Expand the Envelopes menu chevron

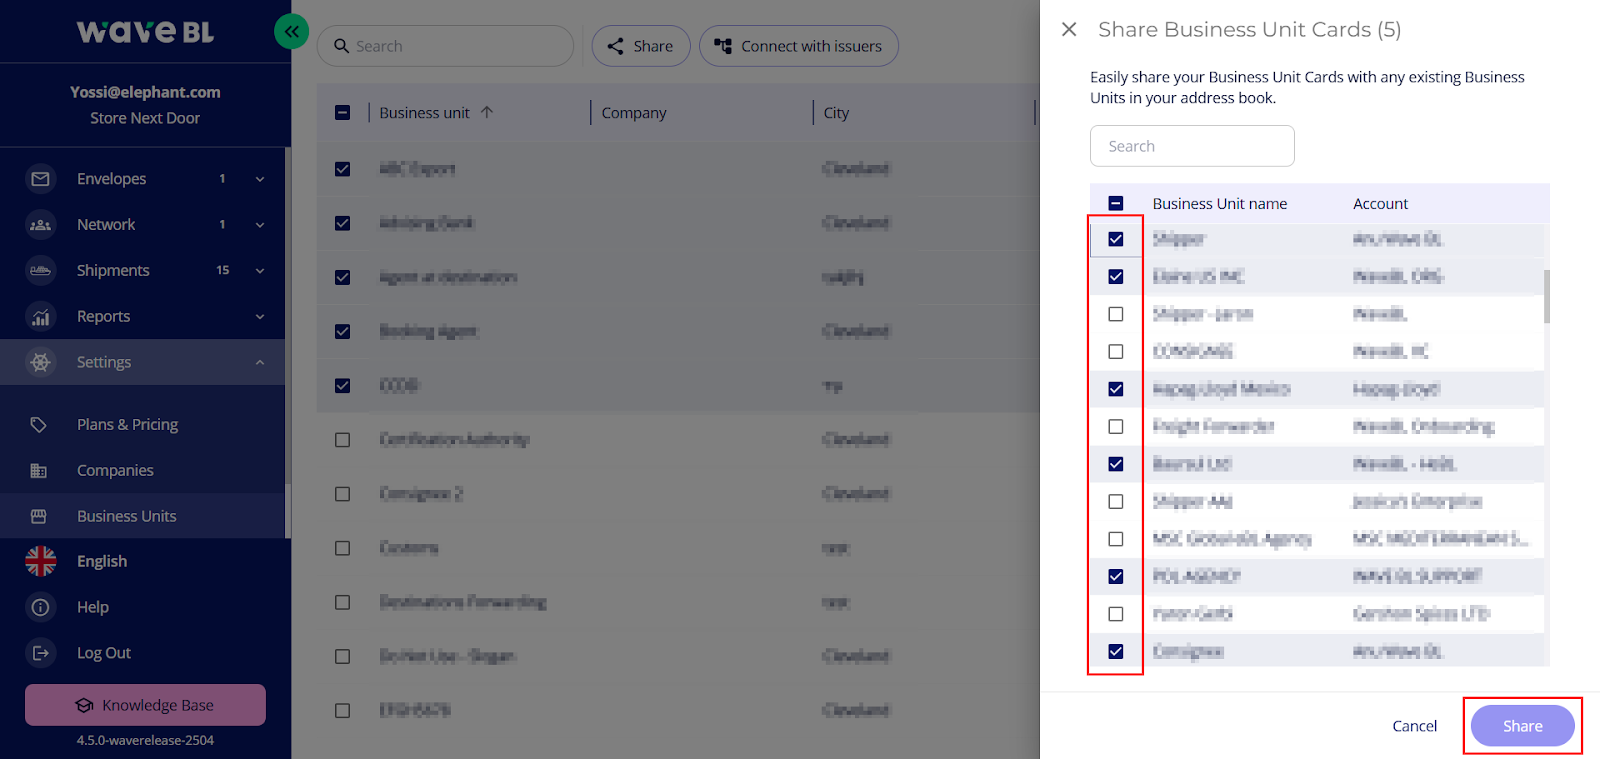260,179
